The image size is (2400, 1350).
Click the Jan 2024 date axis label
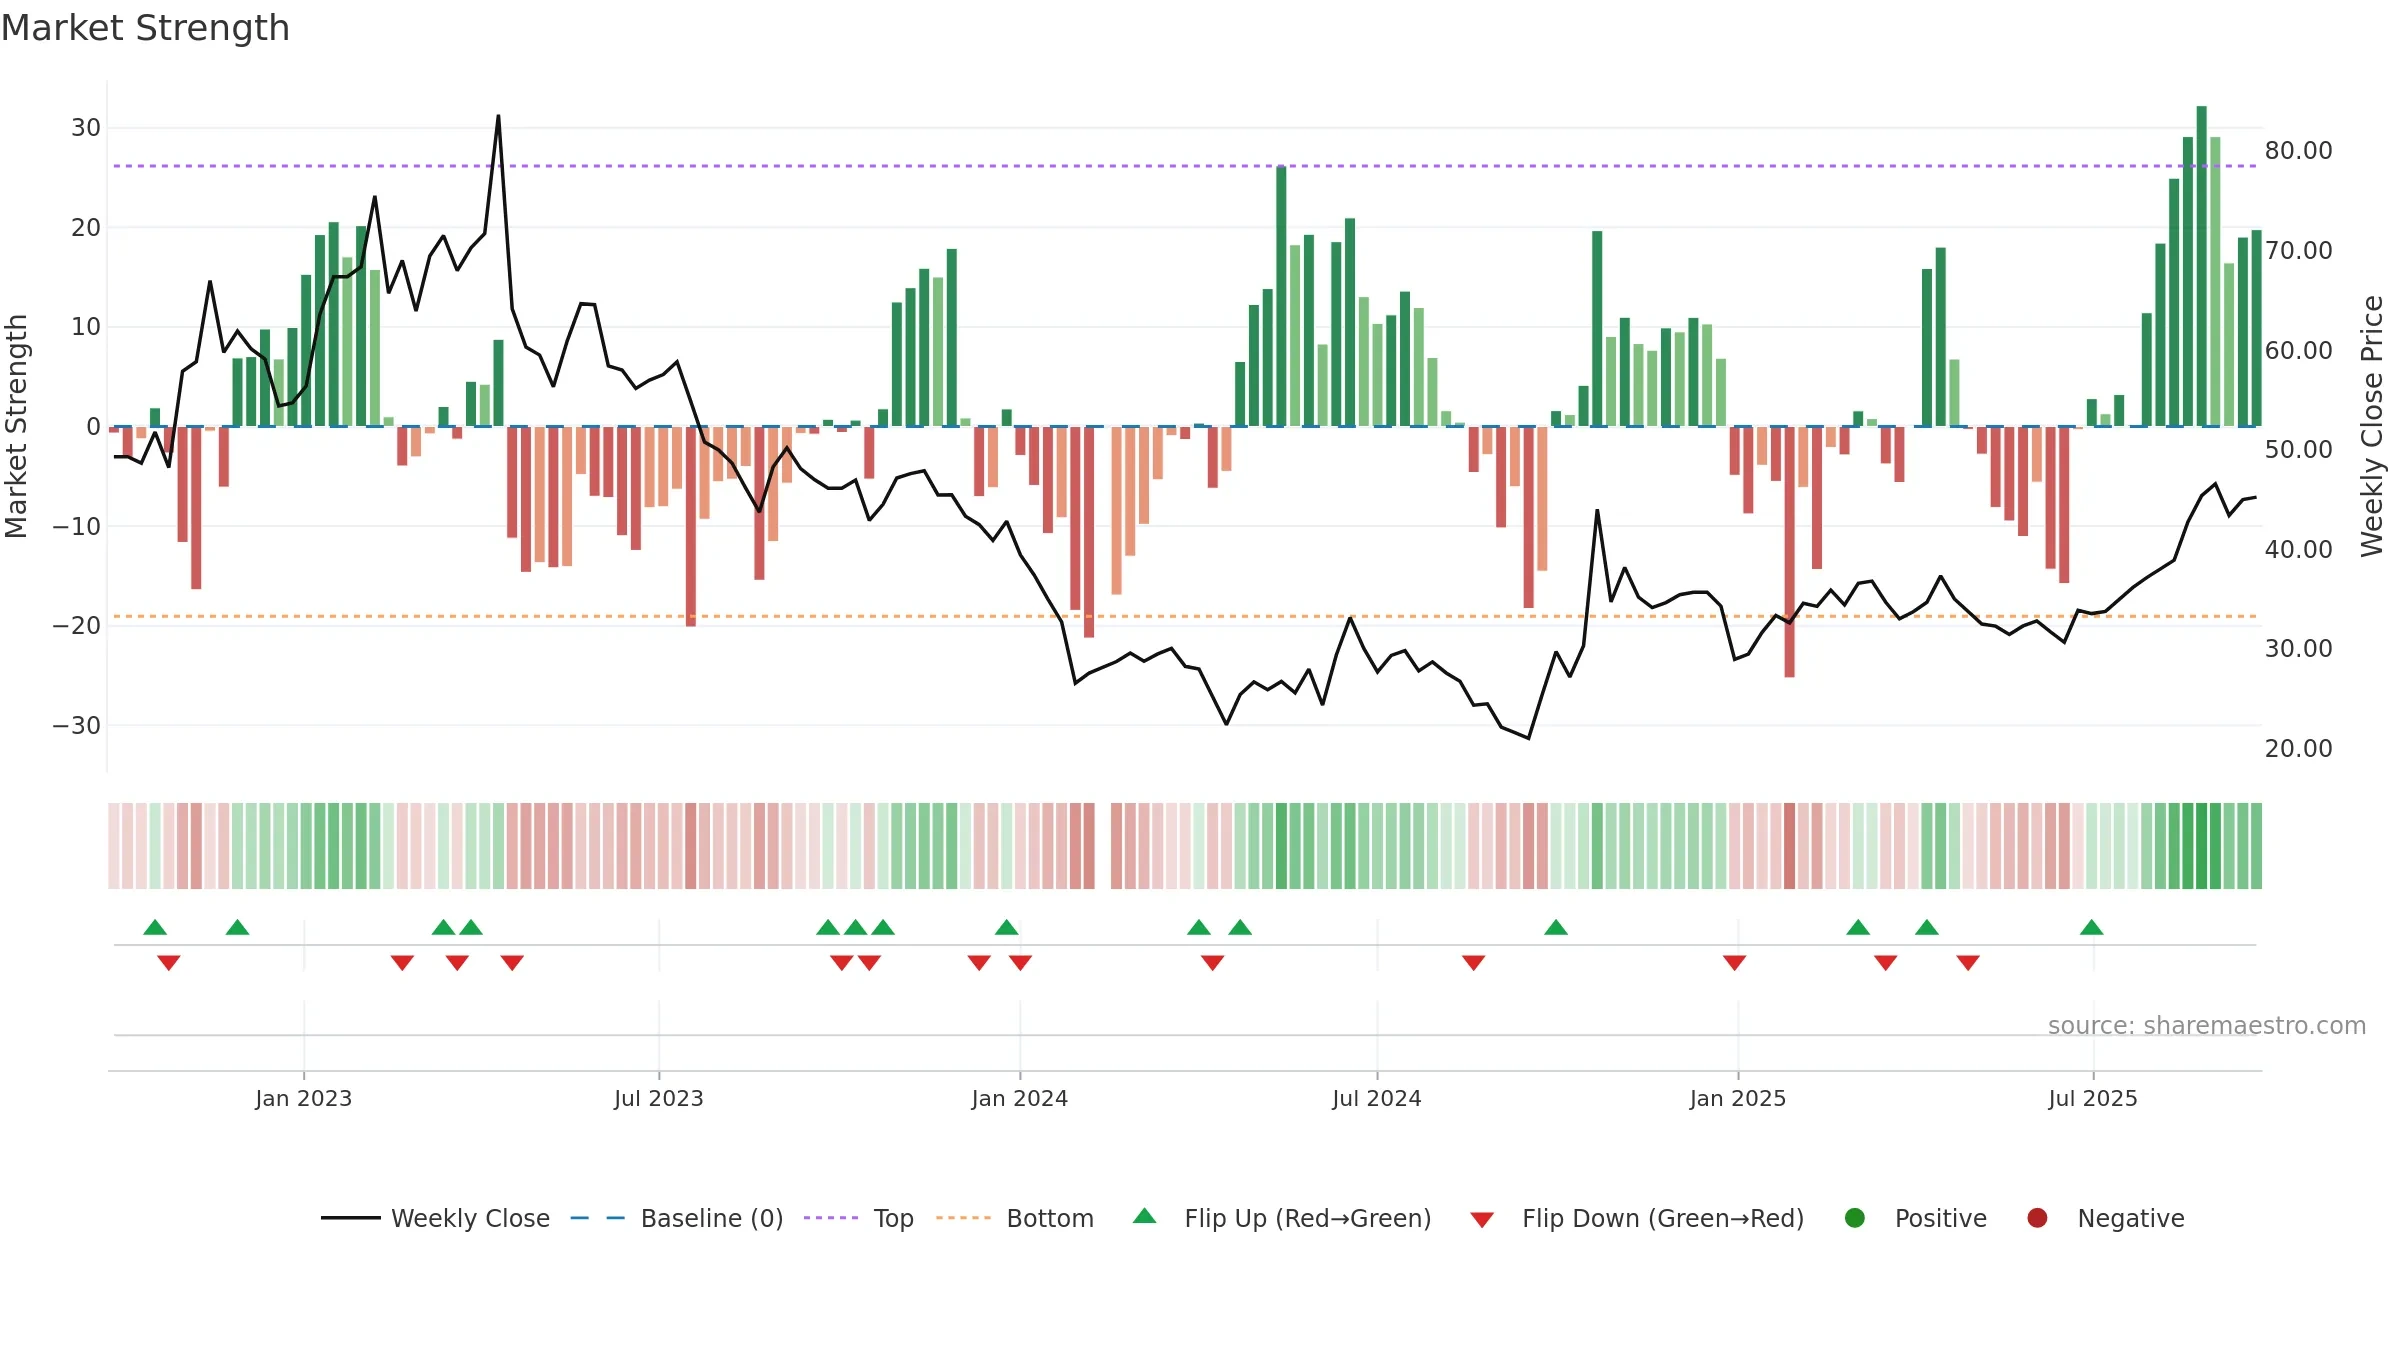coord(1020,1098)
